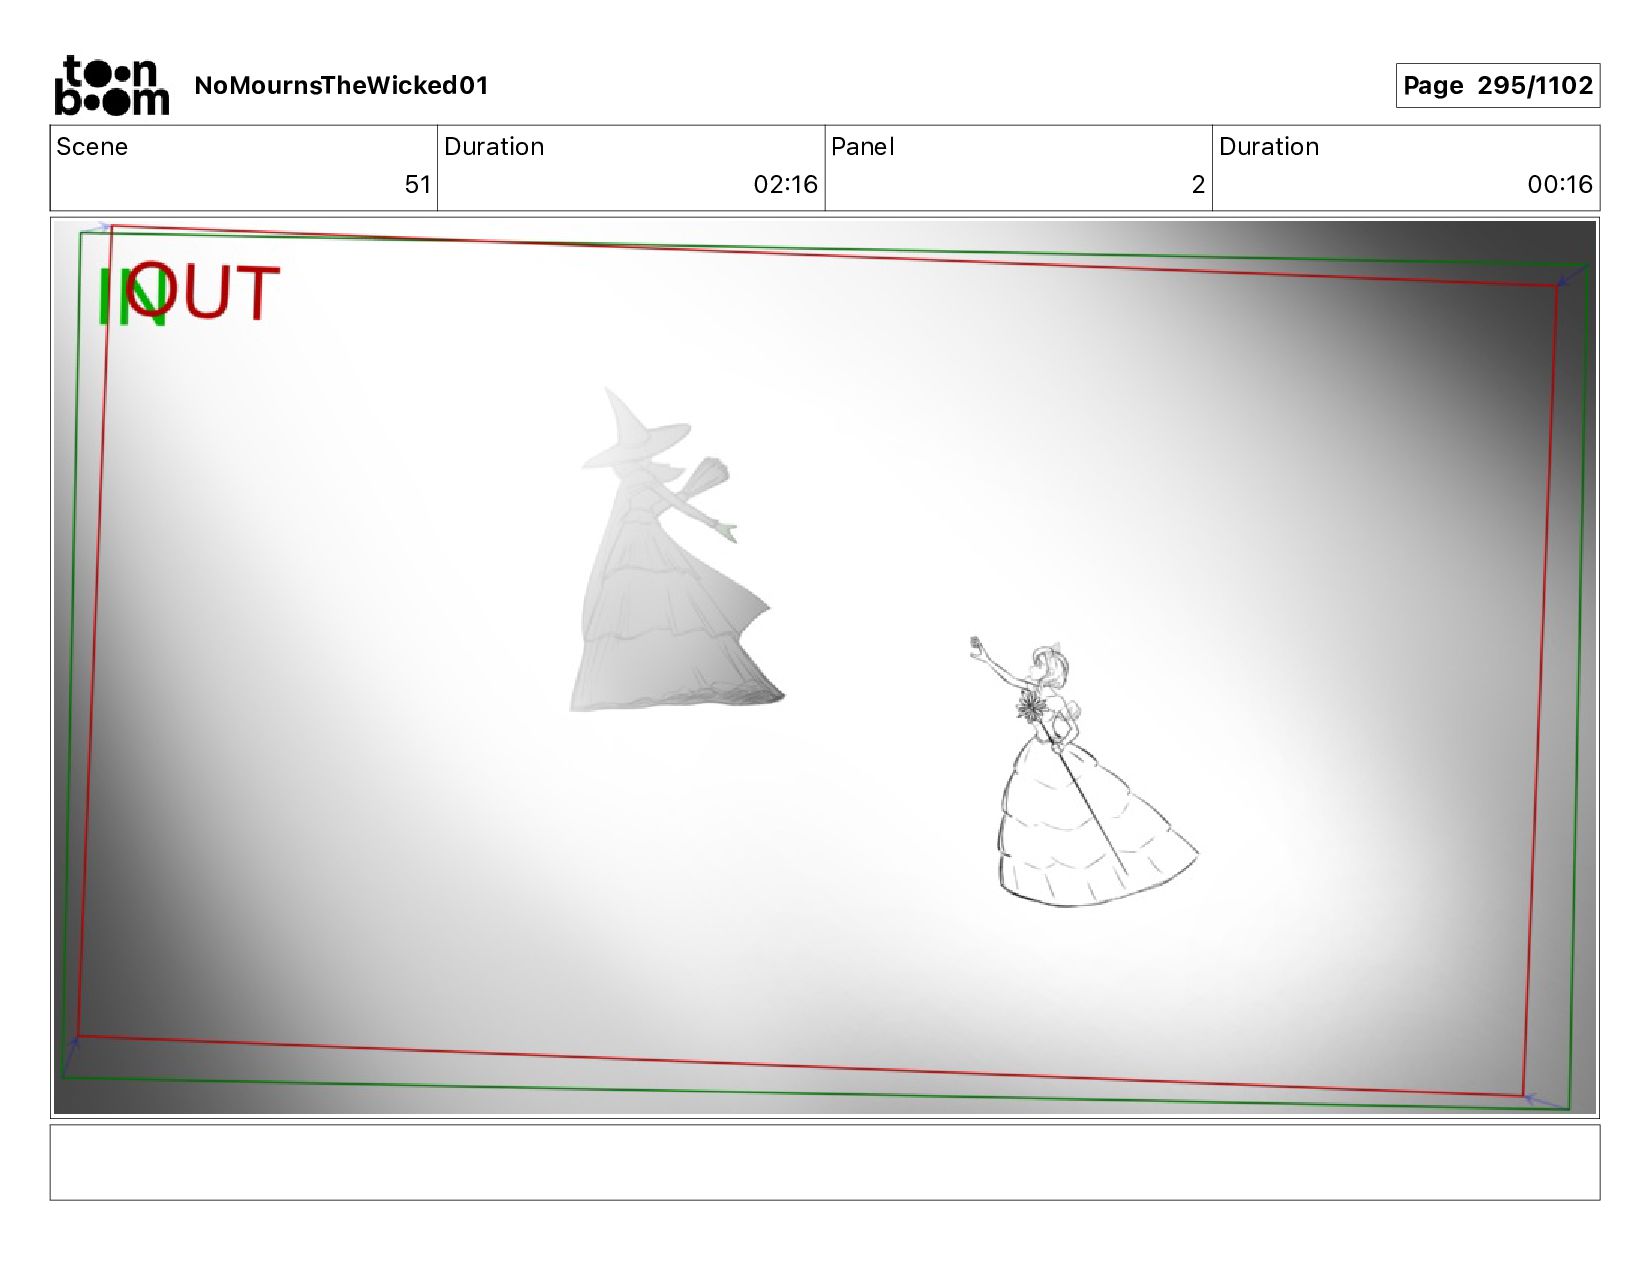This screenshot has width=1650, height=1275.
Task: Select the princess in ball gown sketch
Action: (x=1085, y=772)
